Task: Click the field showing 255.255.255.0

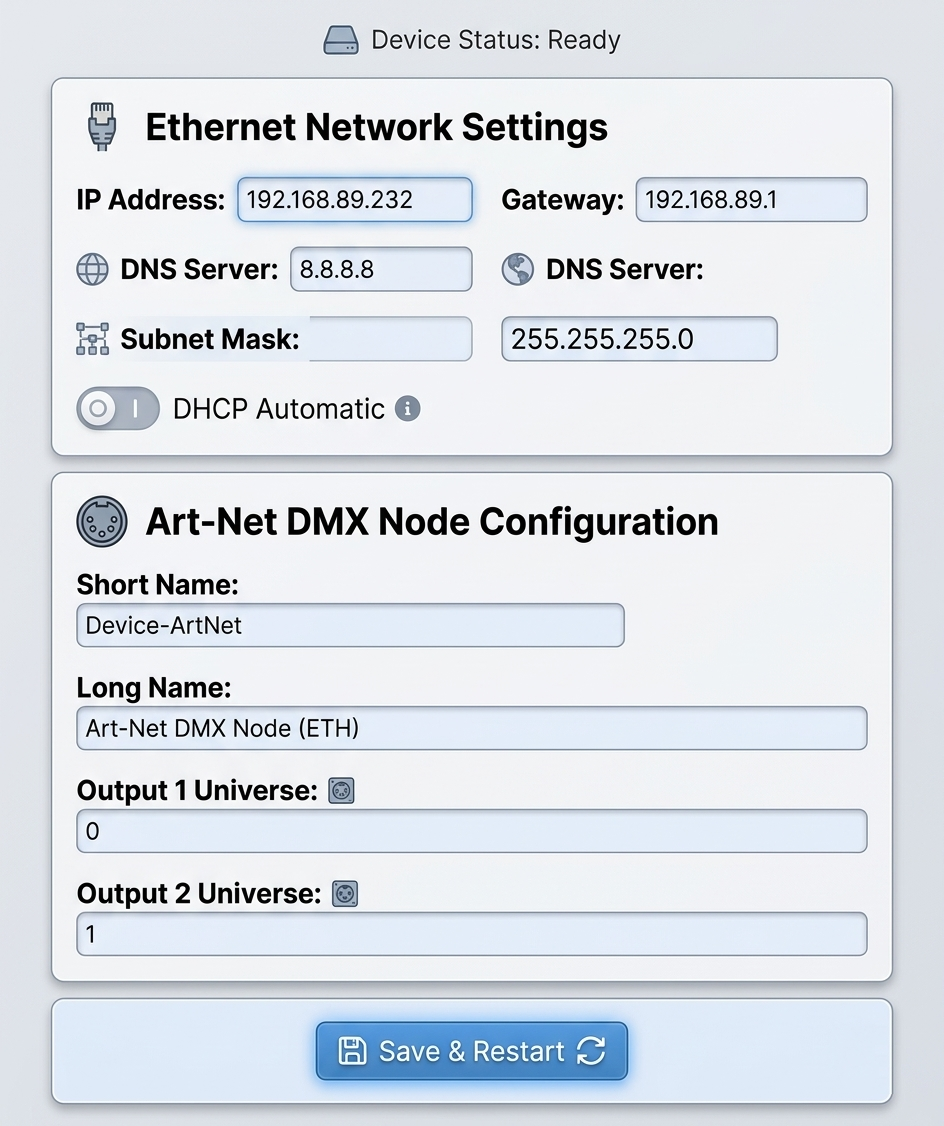Action: (x=639, y=339)
